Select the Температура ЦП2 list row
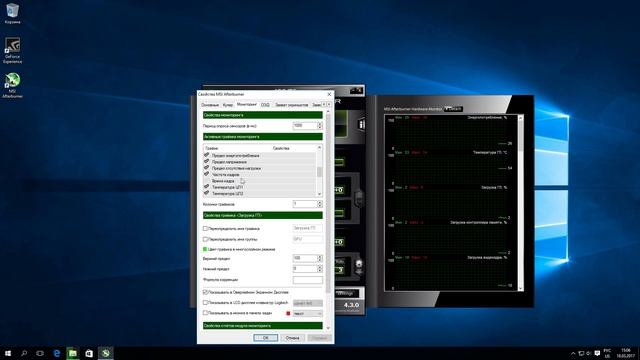 click(x=260, y=193)
